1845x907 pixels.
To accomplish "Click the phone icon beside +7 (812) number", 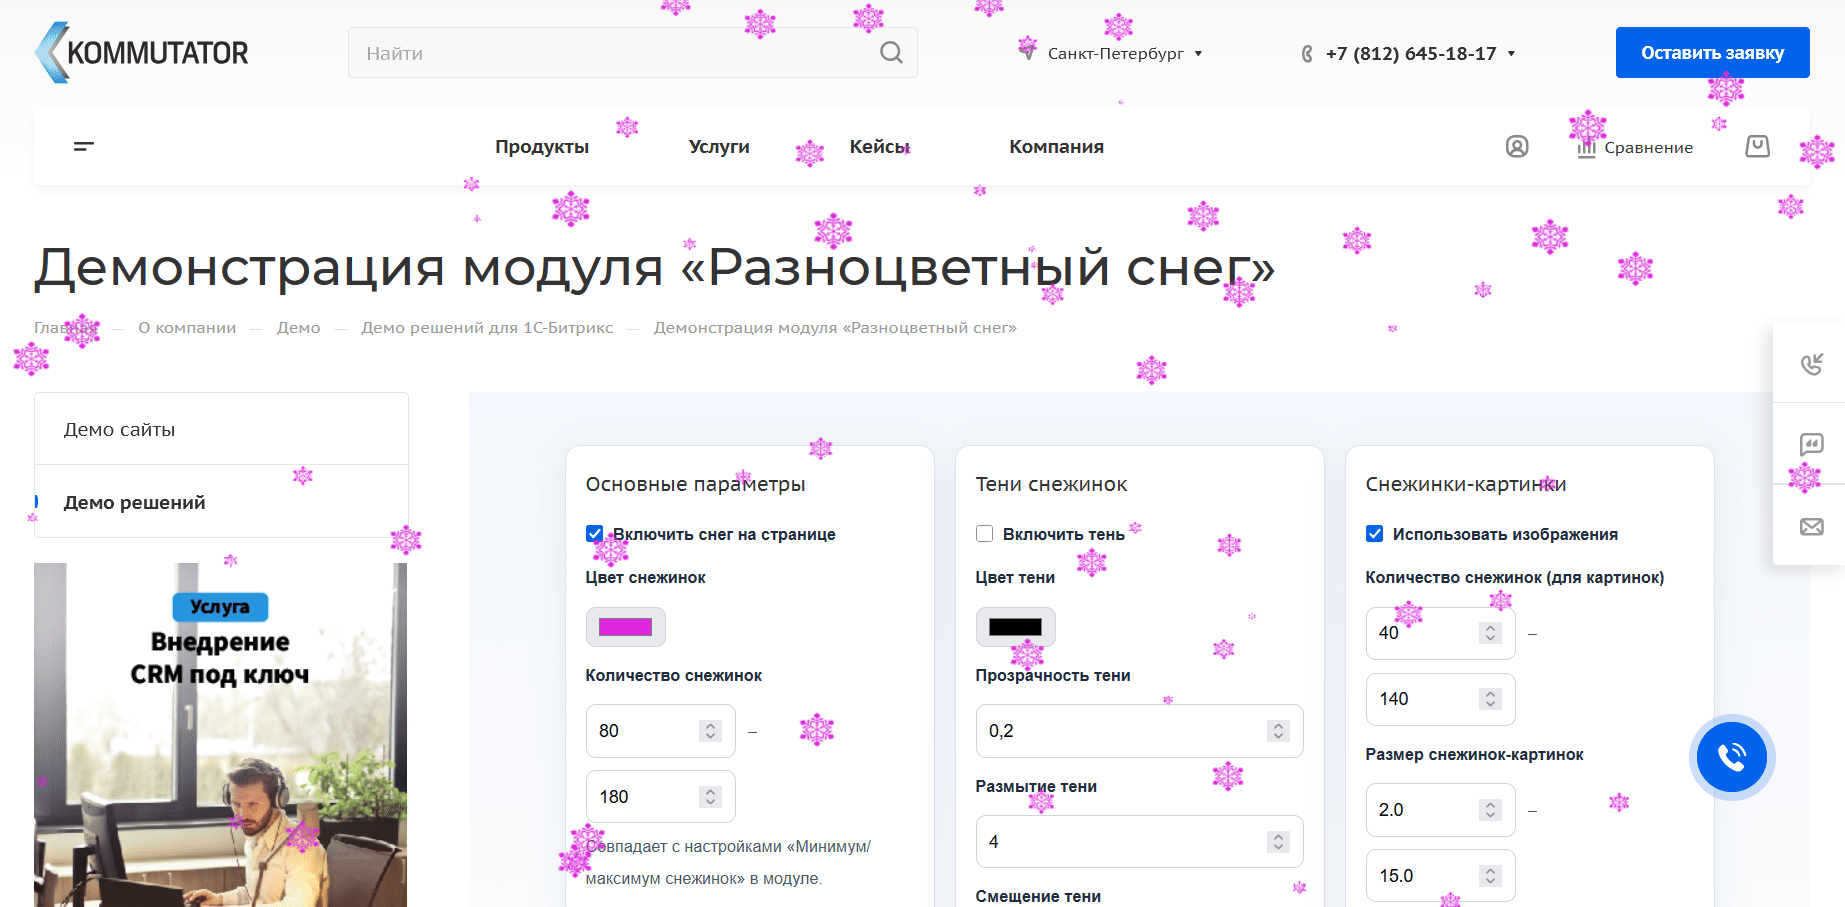I will point(1307,54).
